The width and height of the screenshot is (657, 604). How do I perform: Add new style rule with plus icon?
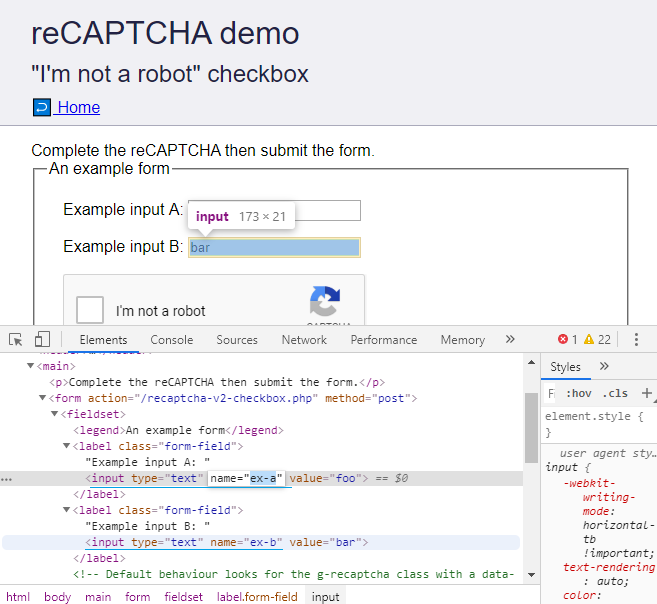pos(646,393)
